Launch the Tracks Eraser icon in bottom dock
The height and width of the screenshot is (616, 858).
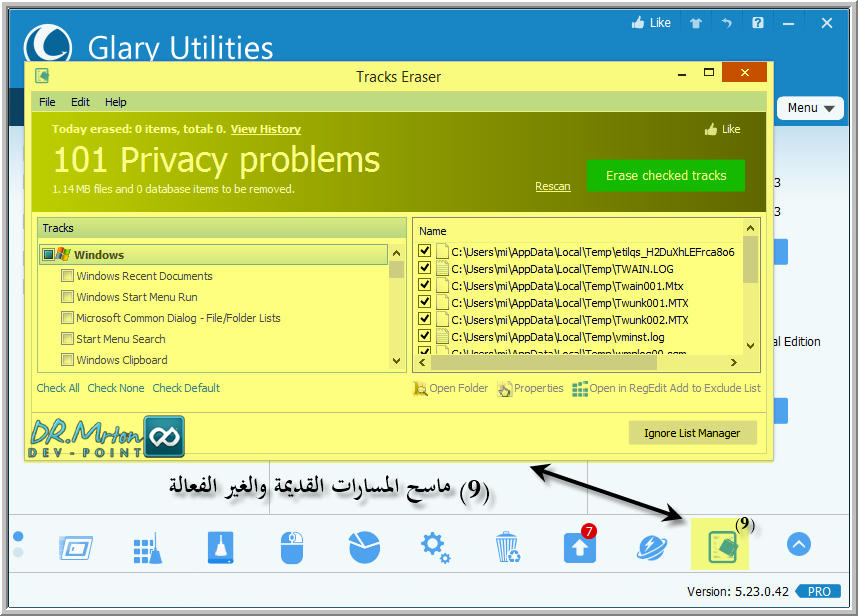722,547
